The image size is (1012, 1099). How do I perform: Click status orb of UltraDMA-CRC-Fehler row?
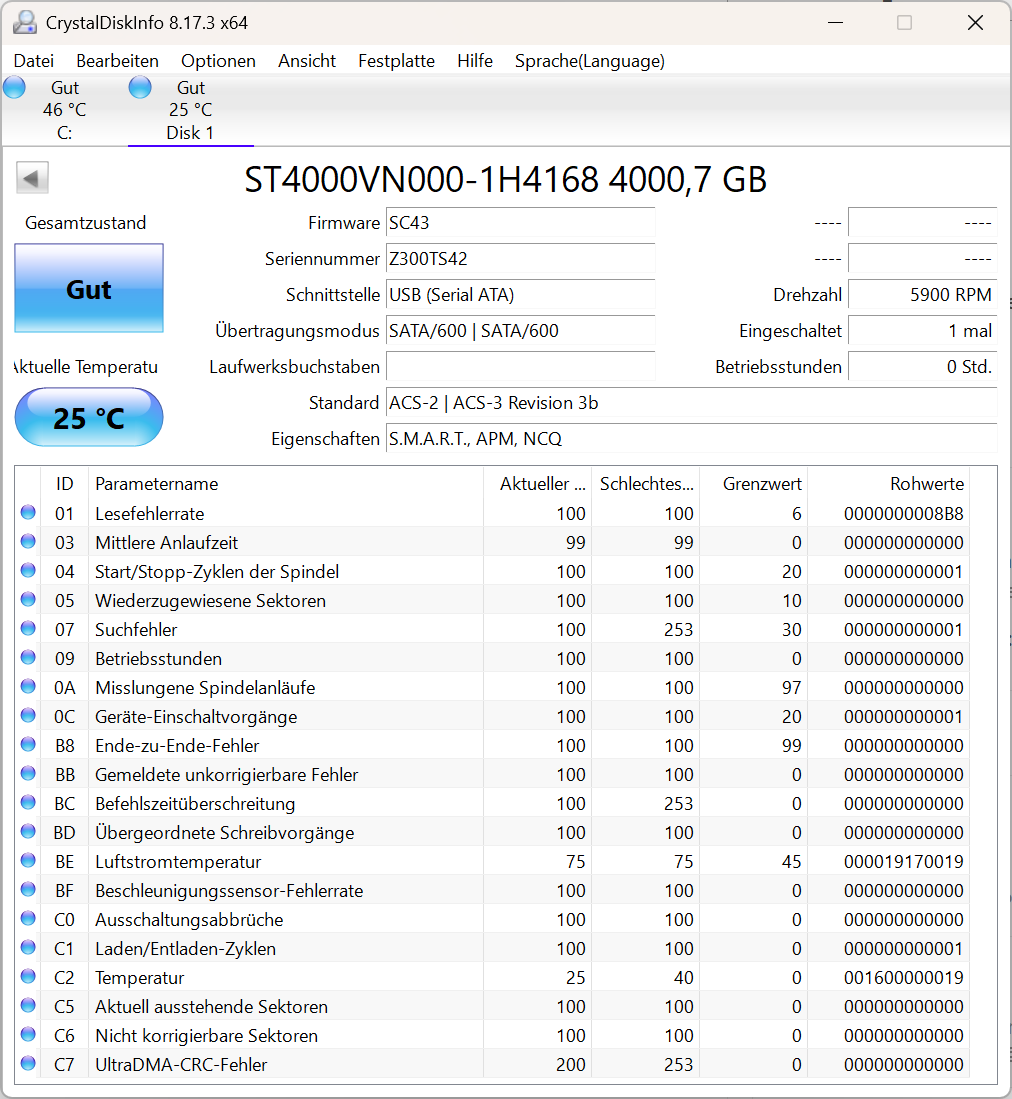(28, 1063)
